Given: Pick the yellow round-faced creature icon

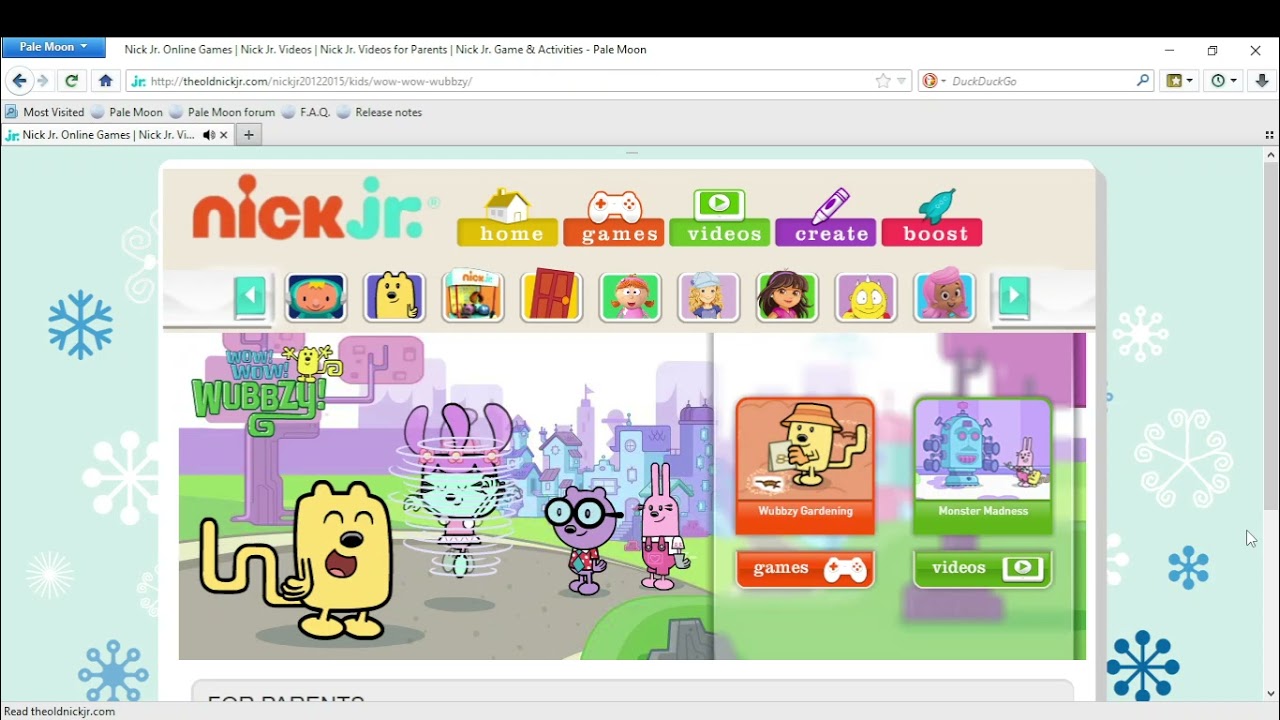Looking at the screenshot, I should tap(866, 297).
